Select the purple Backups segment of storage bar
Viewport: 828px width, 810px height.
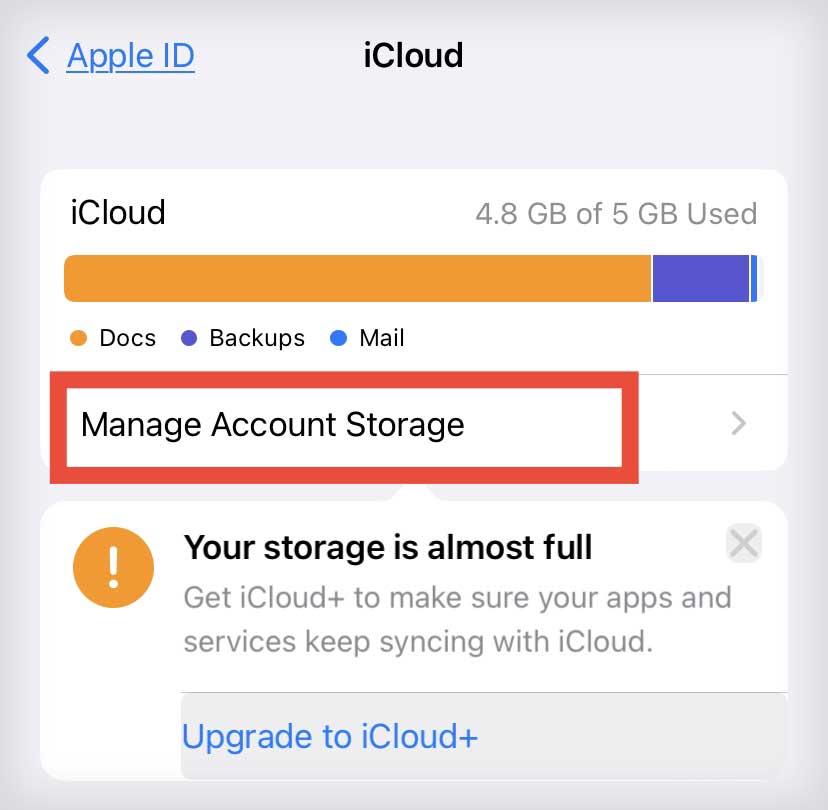(700, 278)
